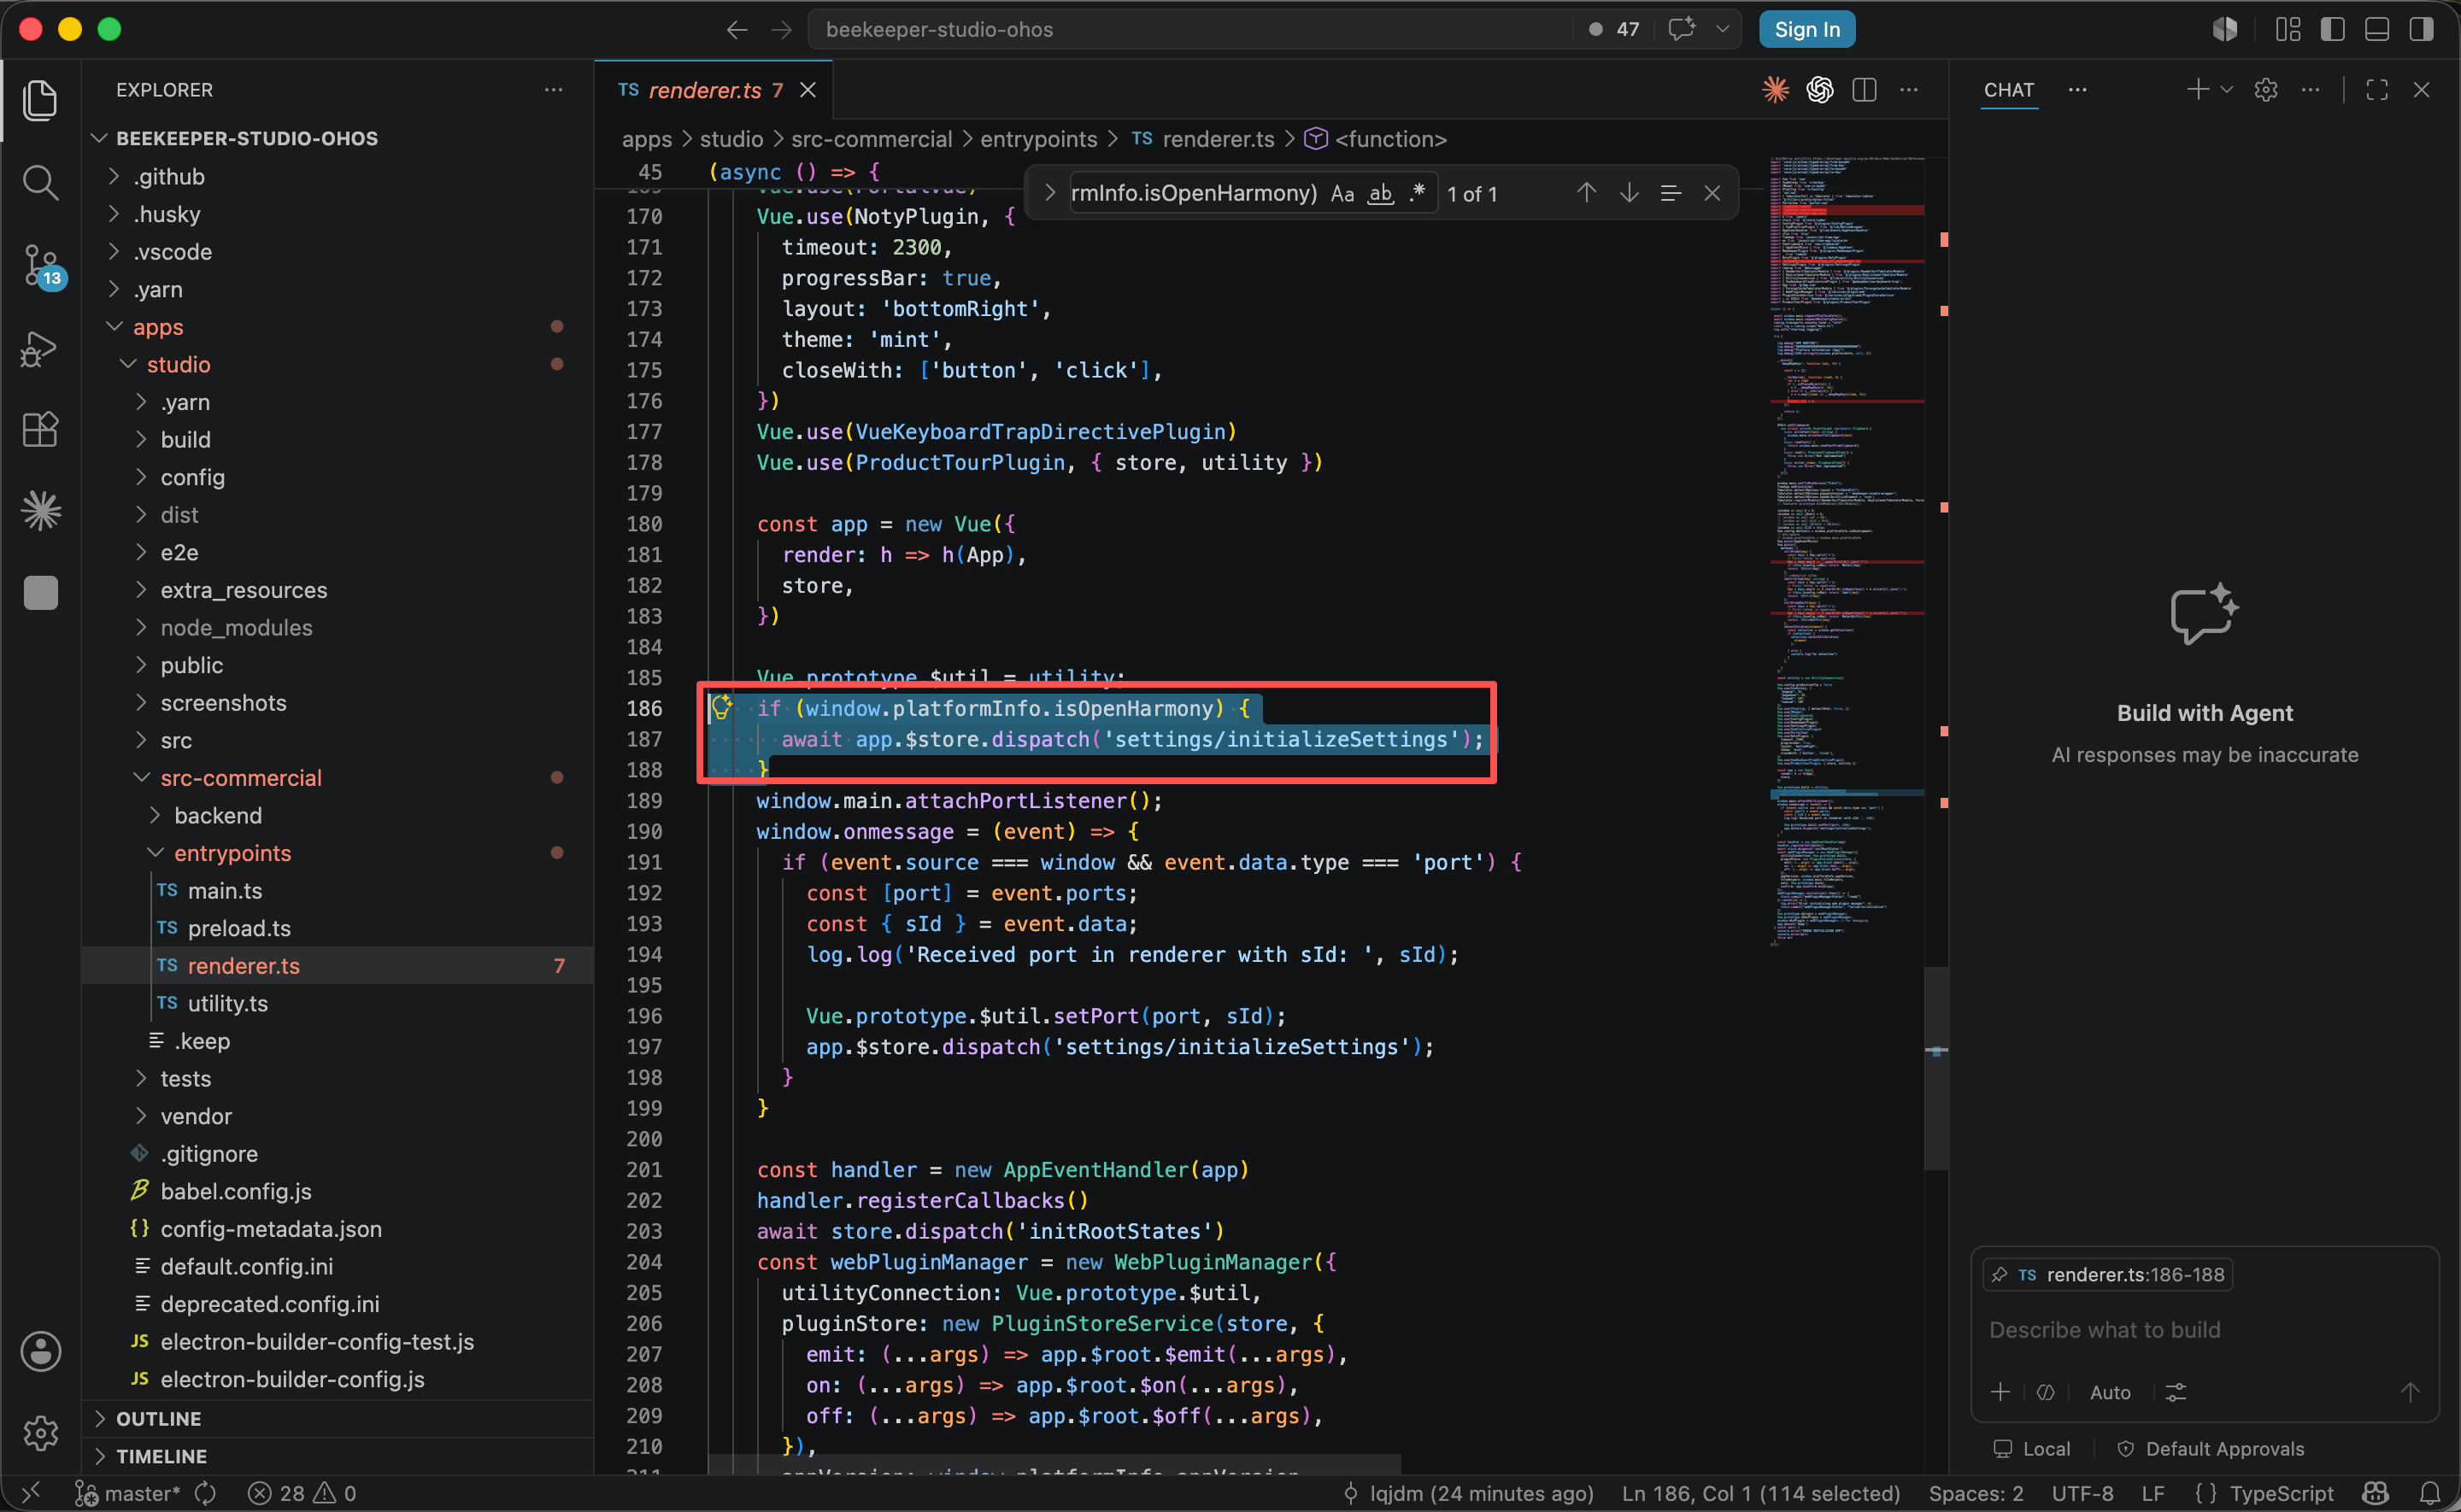2461x1512 pixels.
Task: Toggle Match Case in find widget
Action: pyautogui.click(x=1342, y=194)
